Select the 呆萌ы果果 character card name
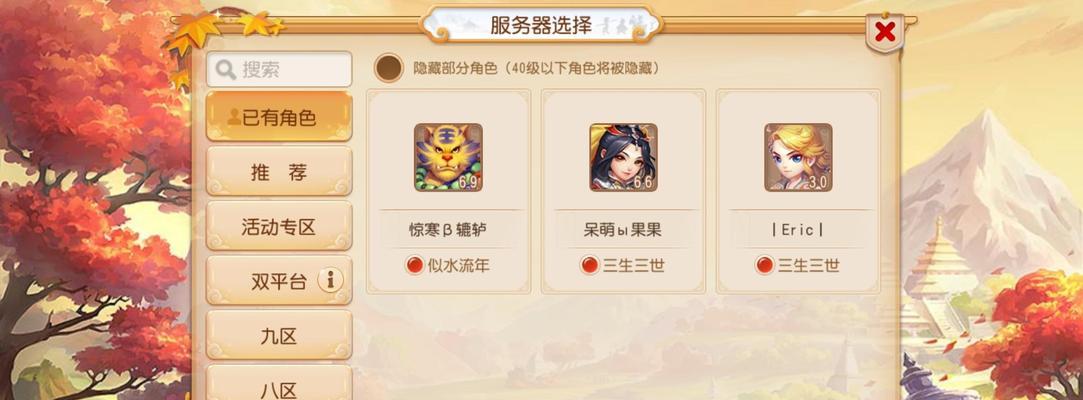 [623, 230]
